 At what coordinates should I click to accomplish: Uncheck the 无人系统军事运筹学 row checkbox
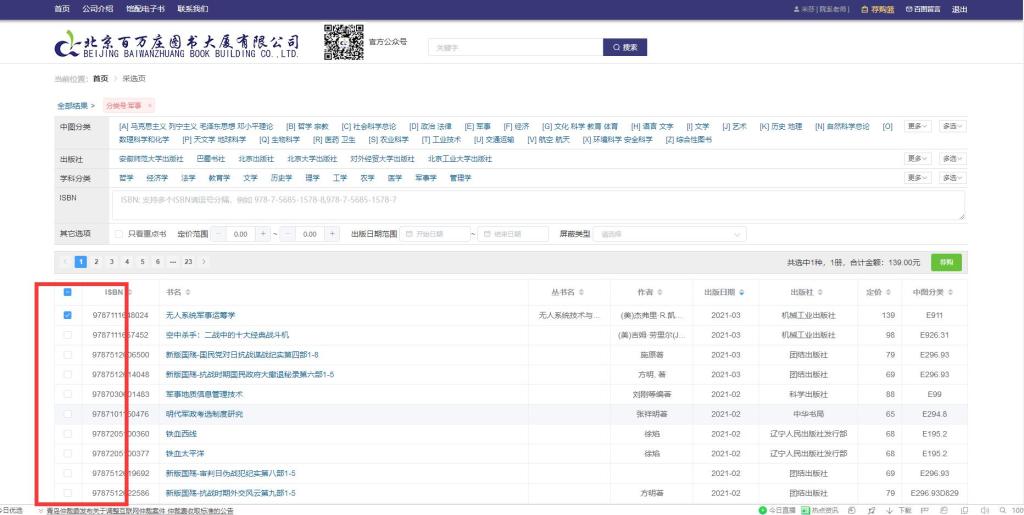(67, 315)
